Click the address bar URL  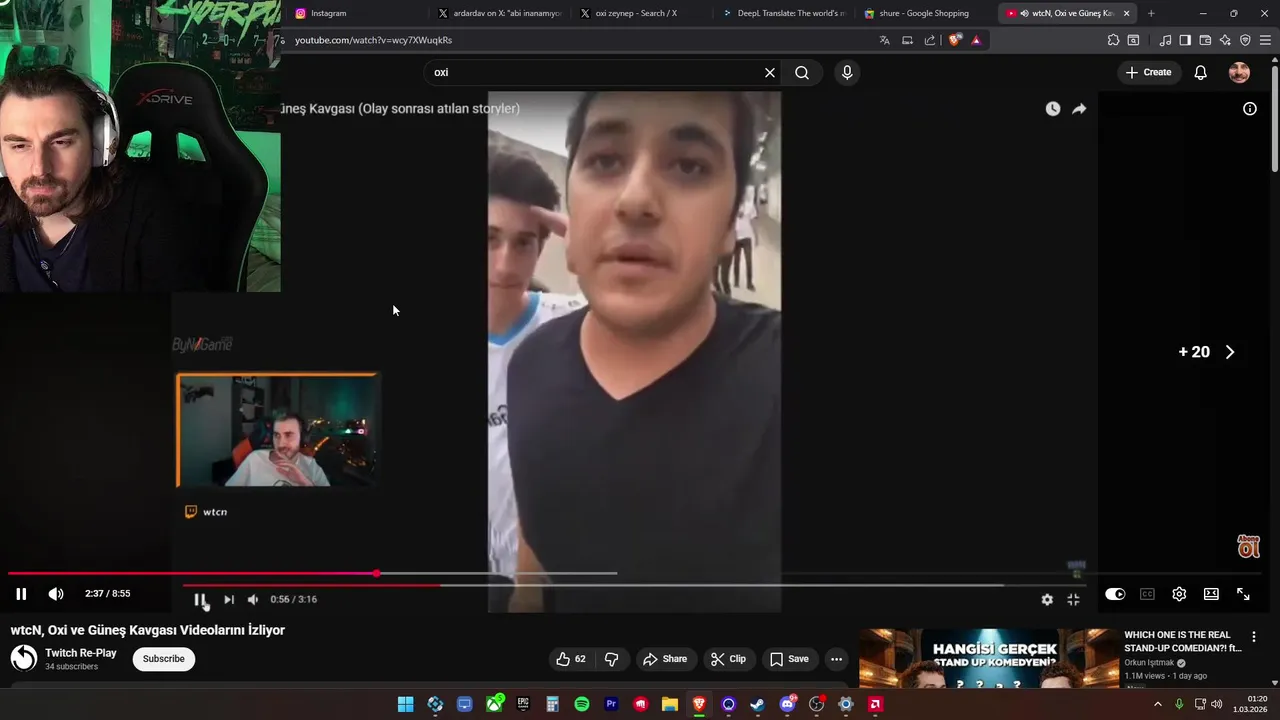[373, 40]
